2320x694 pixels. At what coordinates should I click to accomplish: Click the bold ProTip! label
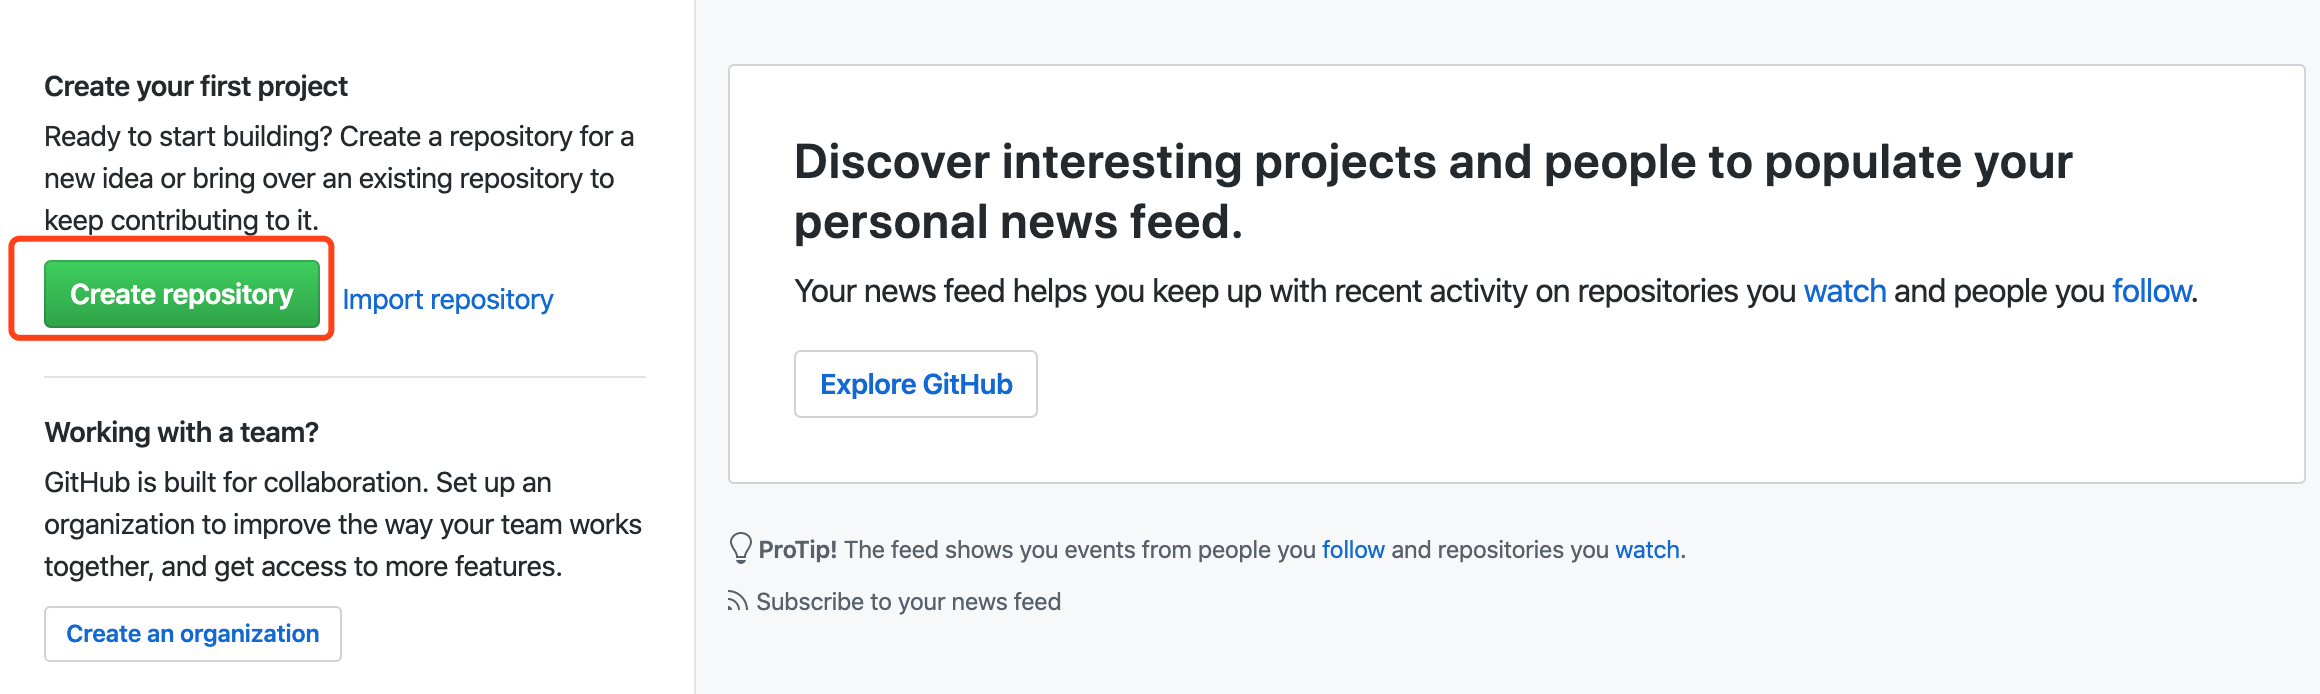(797, 550)
